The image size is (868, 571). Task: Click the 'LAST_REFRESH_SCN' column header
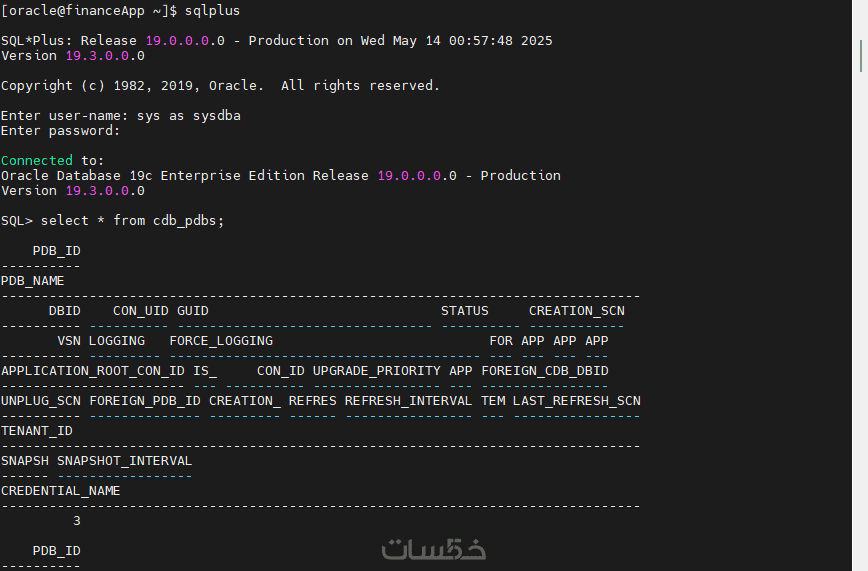pos(577,400)
